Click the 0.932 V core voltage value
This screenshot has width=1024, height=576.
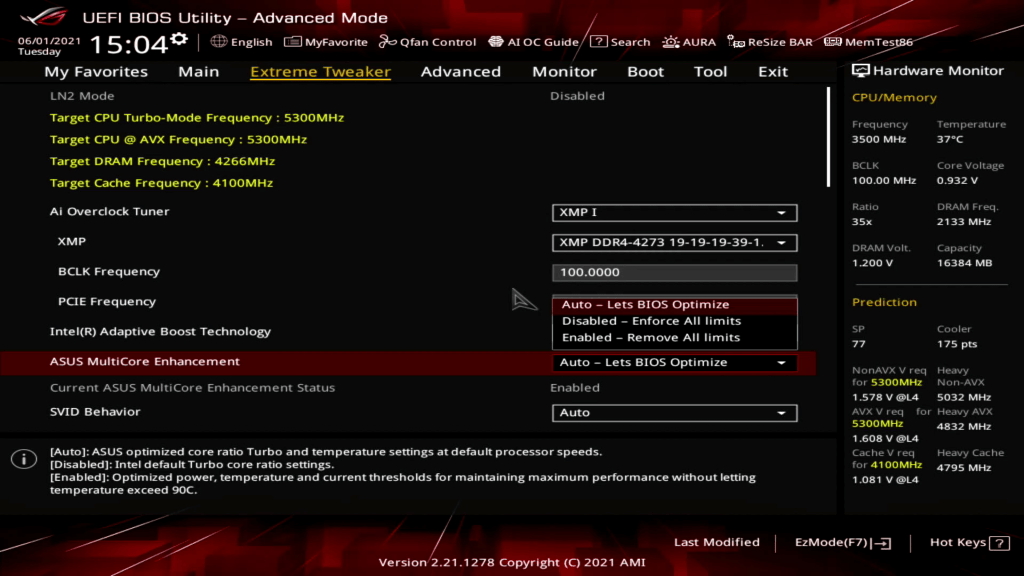(x=957, y=180)
